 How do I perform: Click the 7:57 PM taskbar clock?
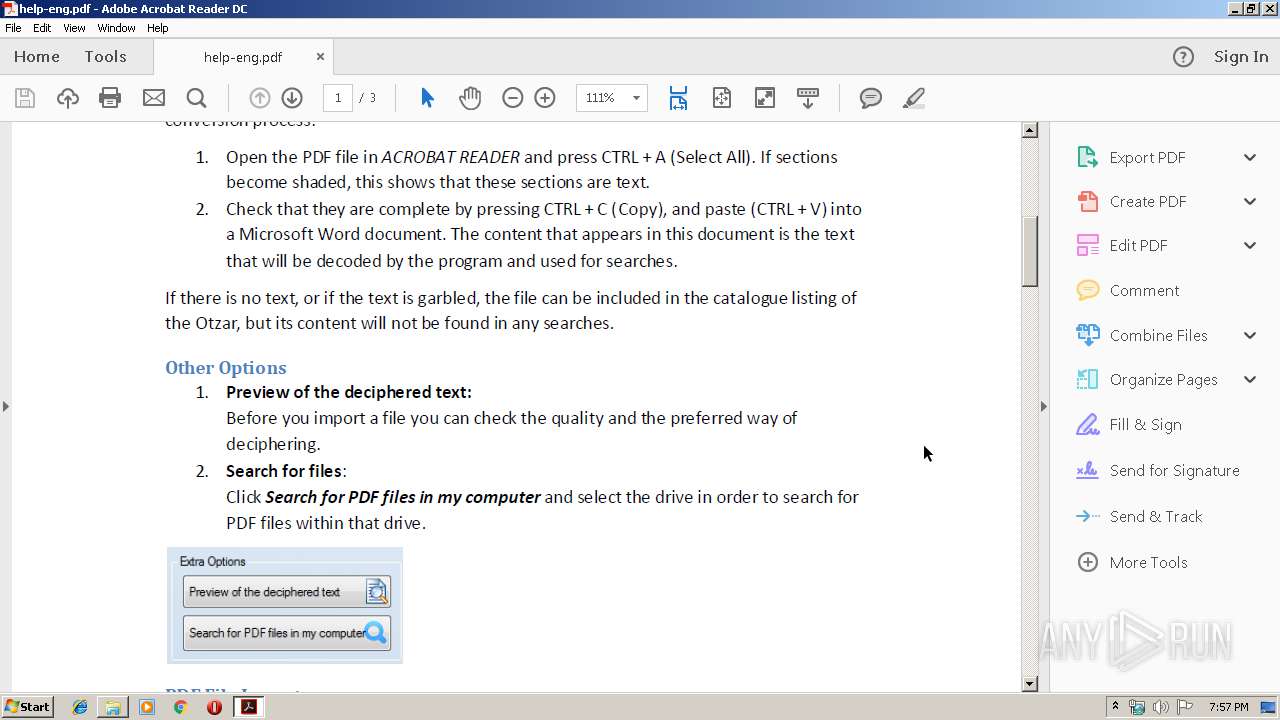1229,707
